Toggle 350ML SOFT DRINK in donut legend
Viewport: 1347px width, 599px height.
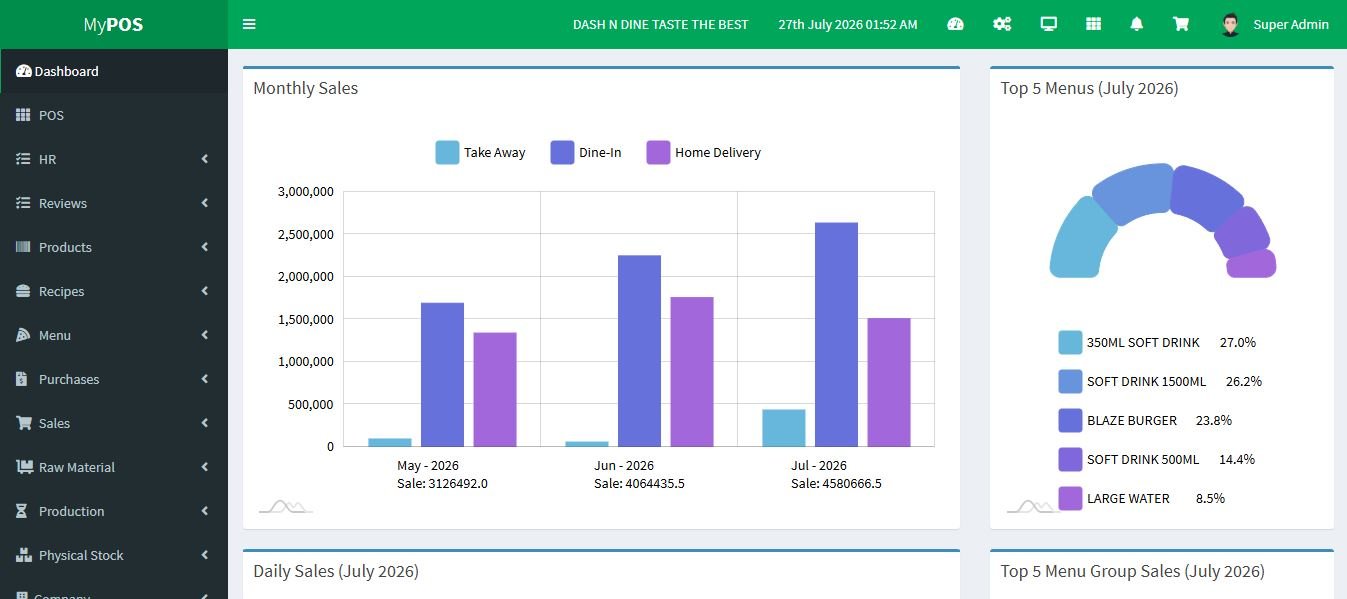pos(1157,342)
